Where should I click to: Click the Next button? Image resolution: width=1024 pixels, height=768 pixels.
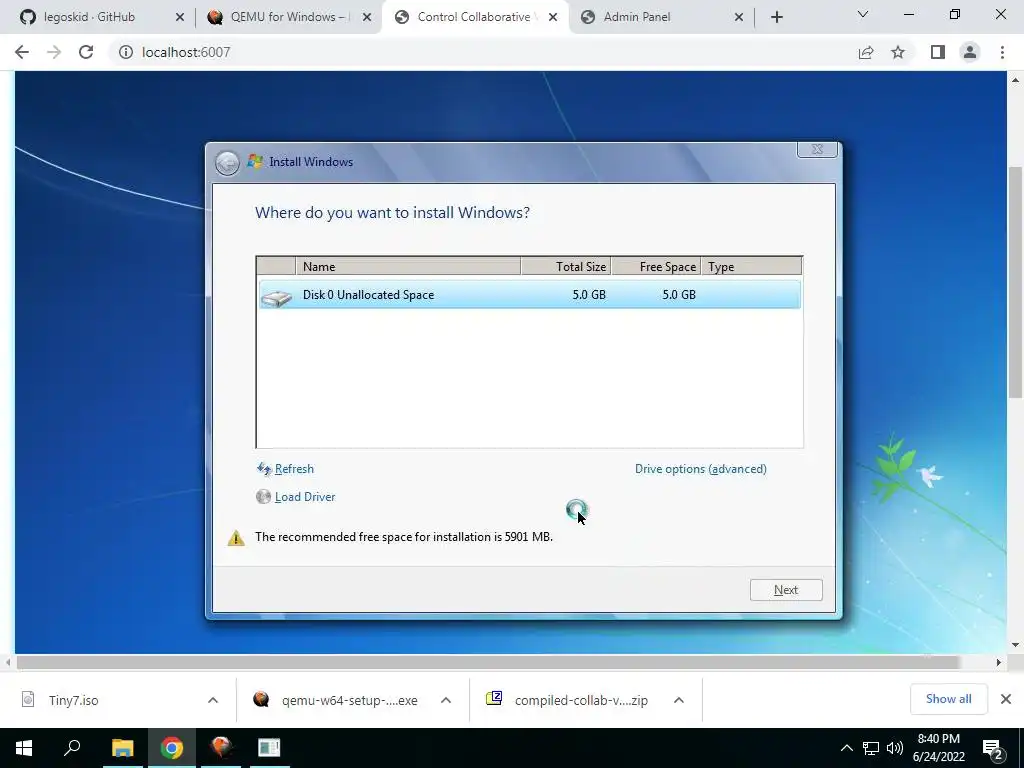coord(786,590)
